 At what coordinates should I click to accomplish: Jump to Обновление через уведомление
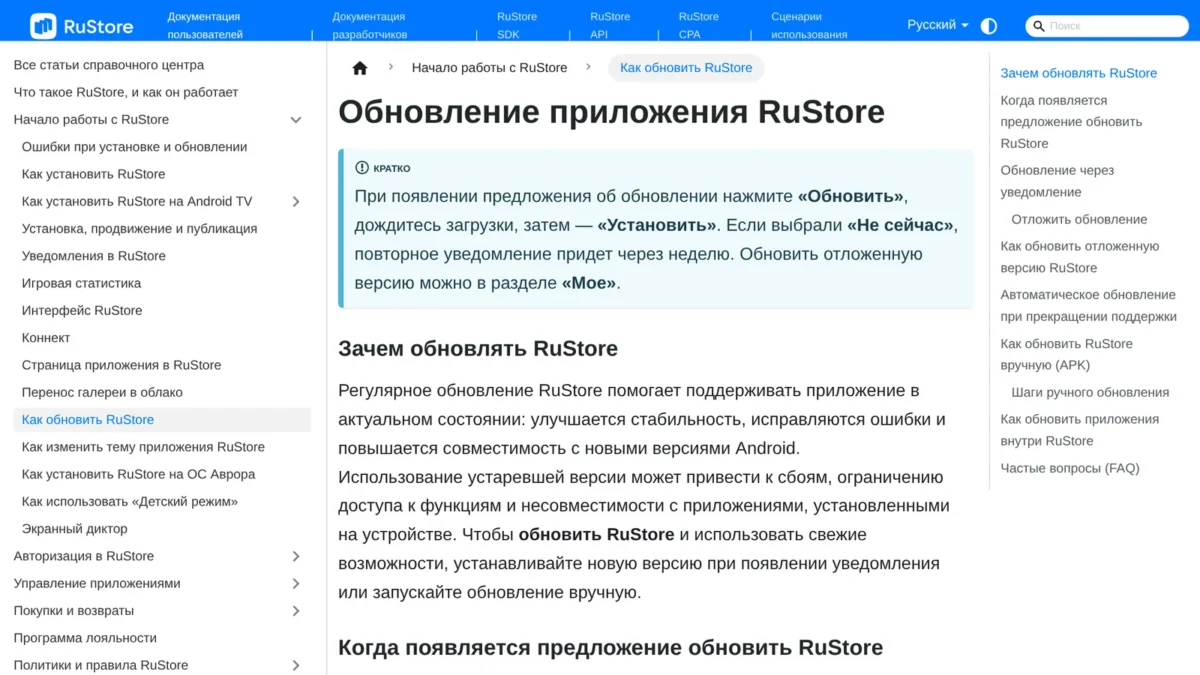click(1057, 181)
